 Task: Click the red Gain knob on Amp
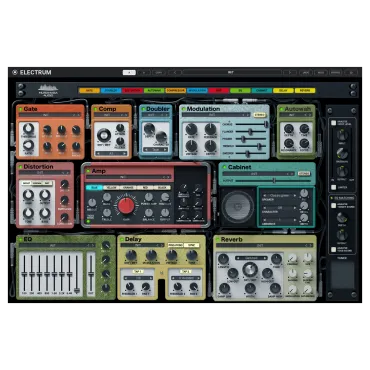click(126, 206)
